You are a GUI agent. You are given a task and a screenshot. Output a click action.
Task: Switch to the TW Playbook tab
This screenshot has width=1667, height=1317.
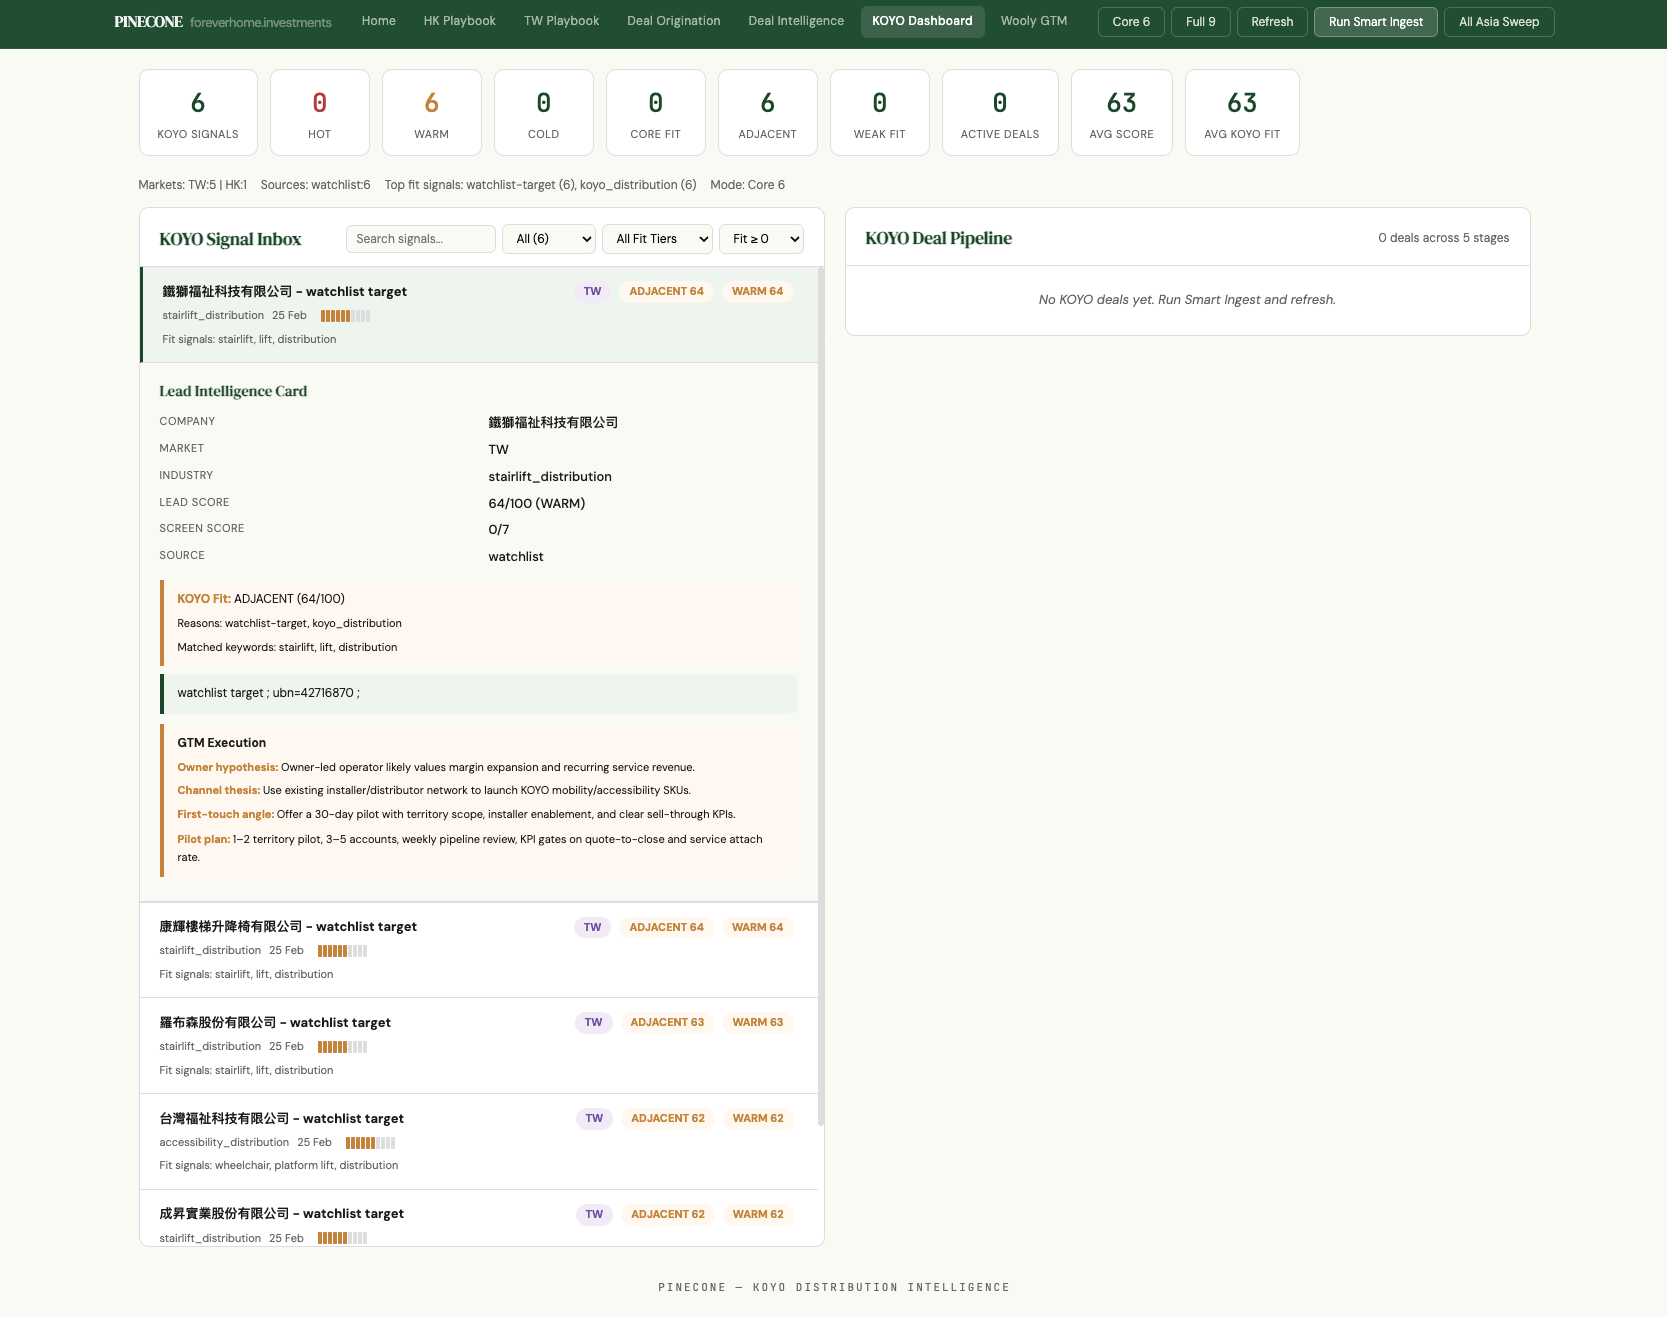[561, 20]
